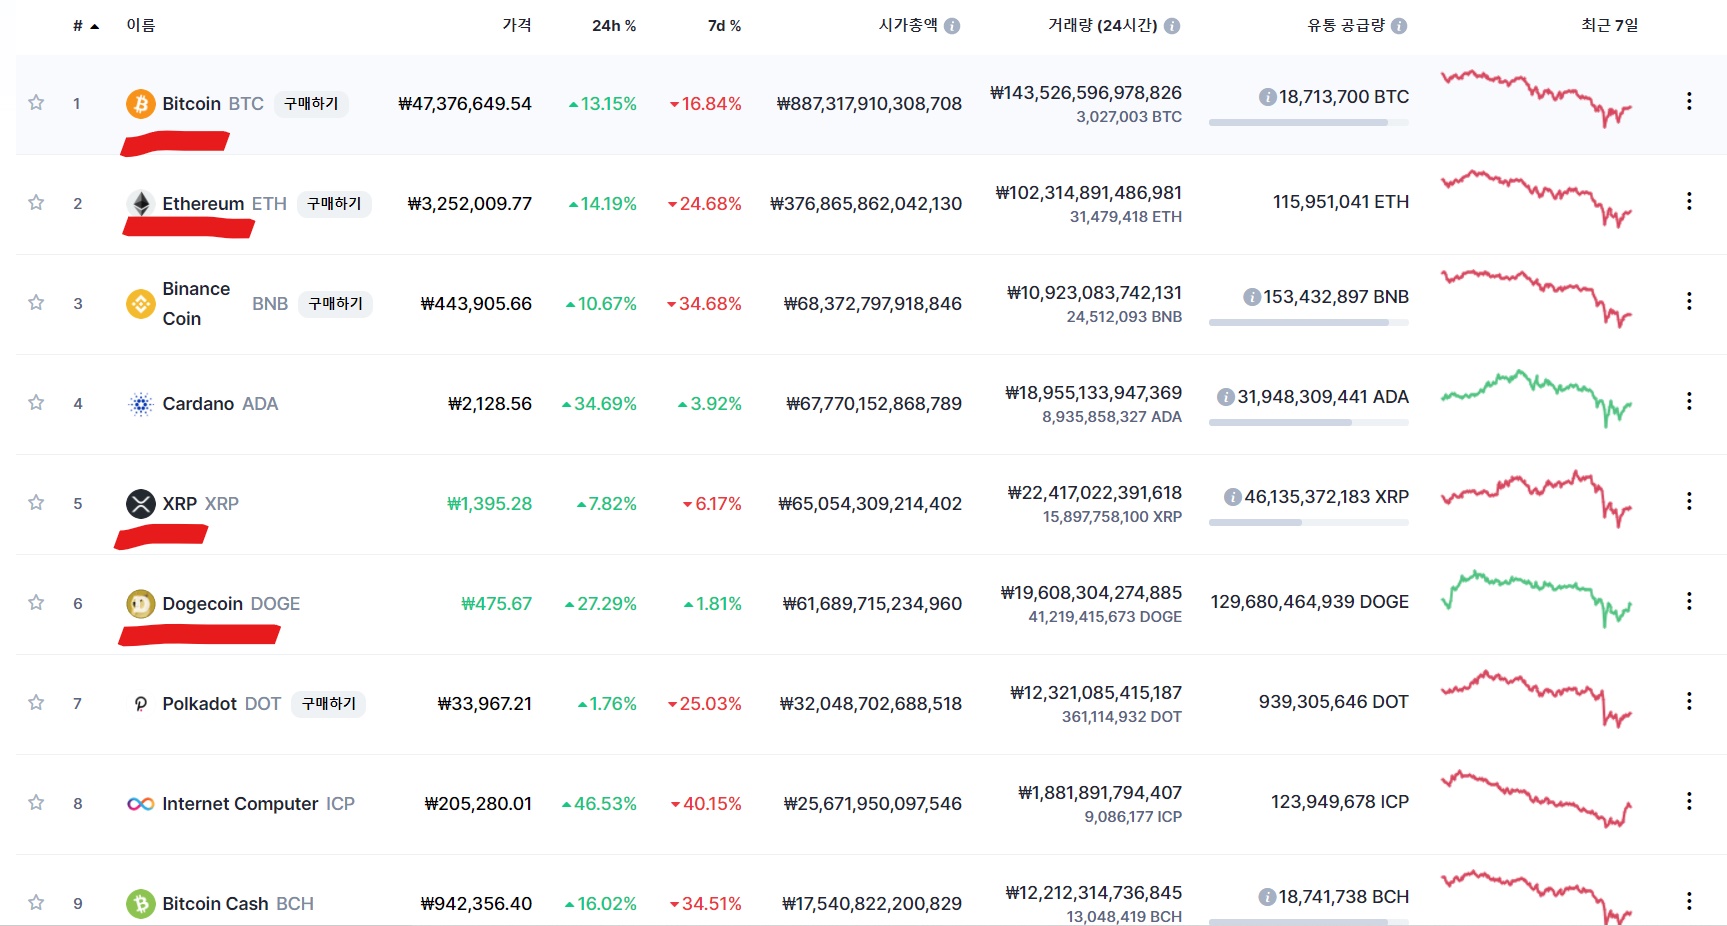Star Binance Coin for the watchlist
The width and height of the screenshot is (1727, 926).
pos(36,303)
